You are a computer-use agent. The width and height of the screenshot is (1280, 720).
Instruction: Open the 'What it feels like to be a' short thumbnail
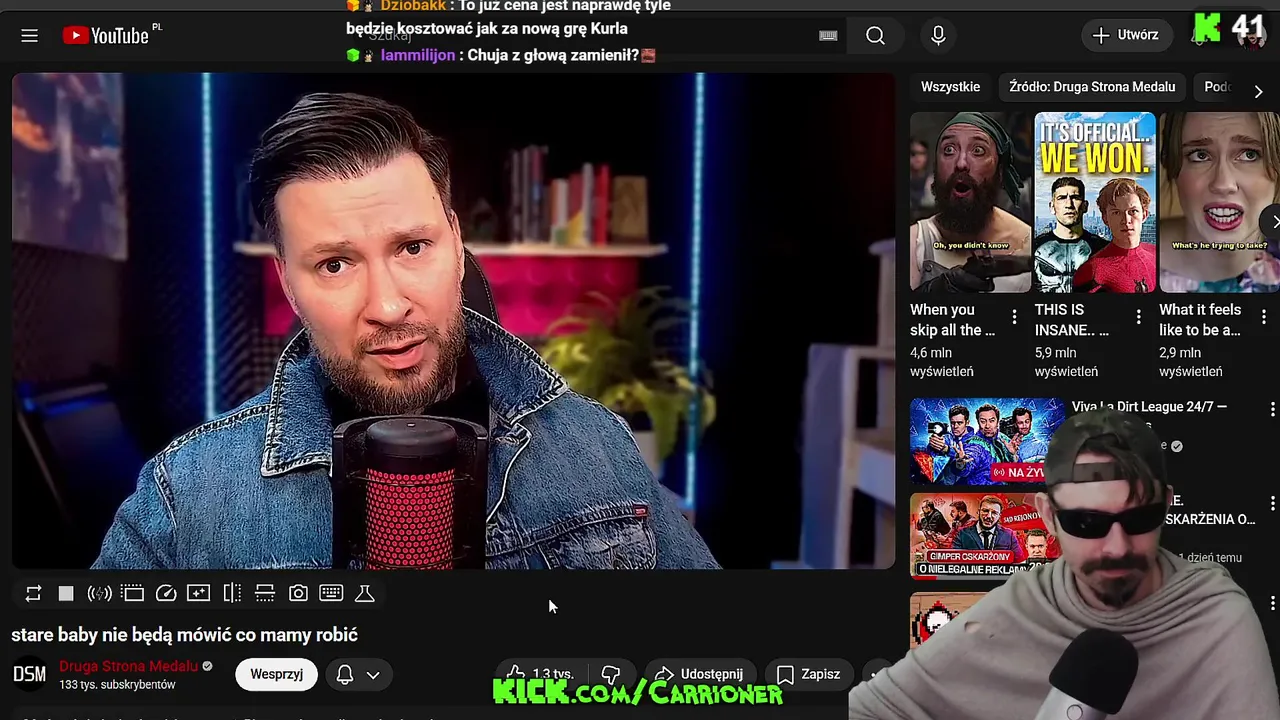pyautogui.click(x=1219, y=202)
